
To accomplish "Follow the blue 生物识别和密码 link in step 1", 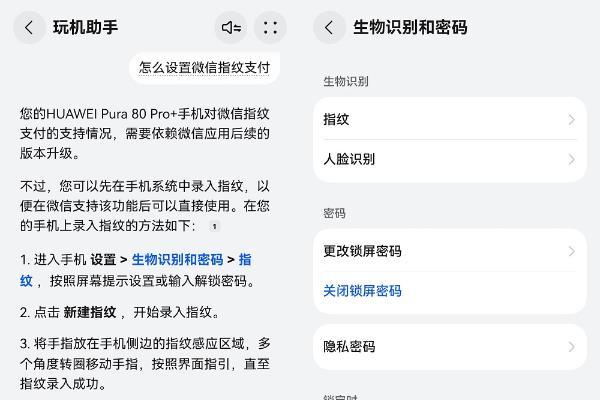I will (x=177, y=260).
